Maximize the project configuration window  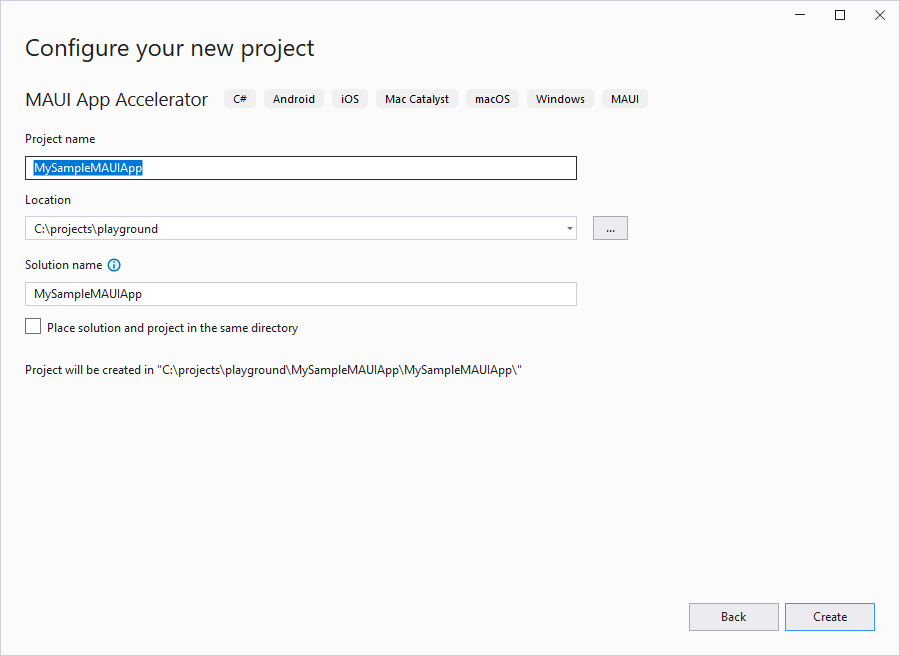click(840, 15)
